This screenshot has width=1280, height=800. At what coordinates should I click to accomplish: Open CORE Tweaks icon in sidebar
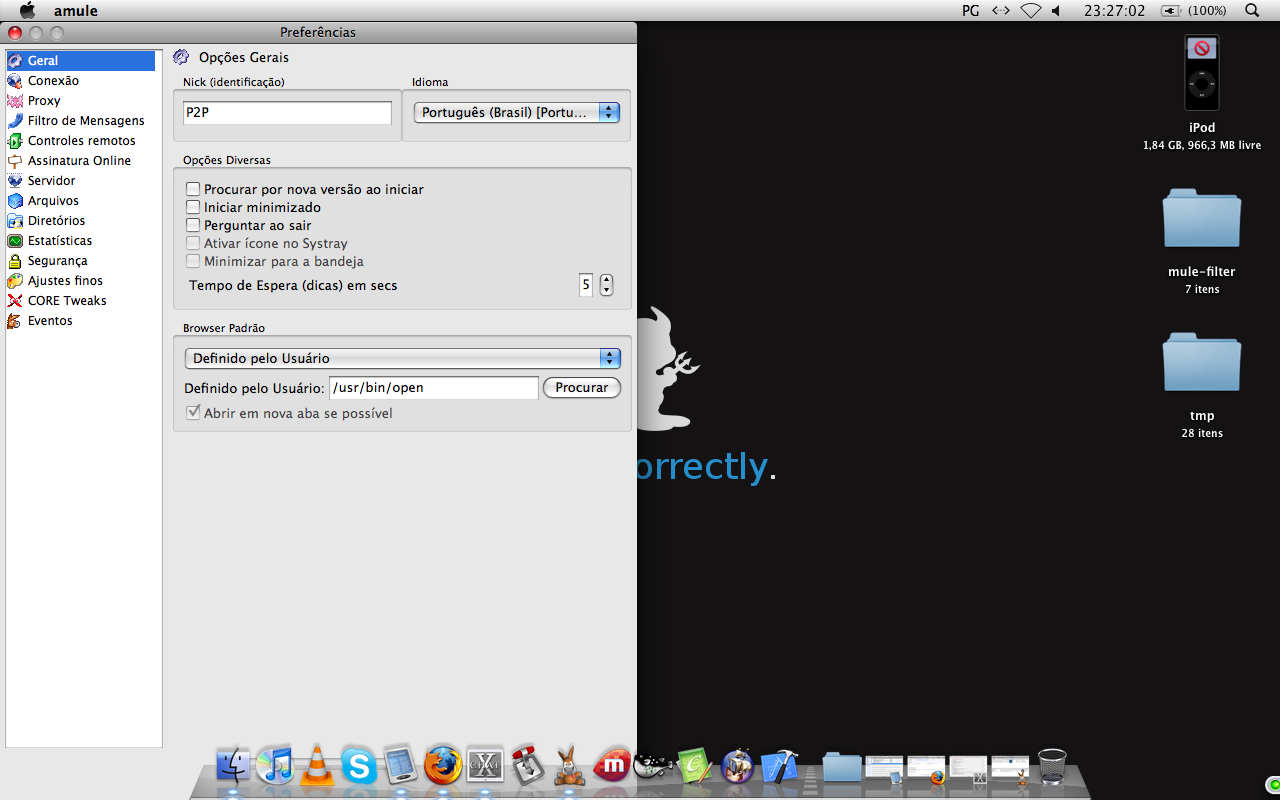[x=15, y=301]
